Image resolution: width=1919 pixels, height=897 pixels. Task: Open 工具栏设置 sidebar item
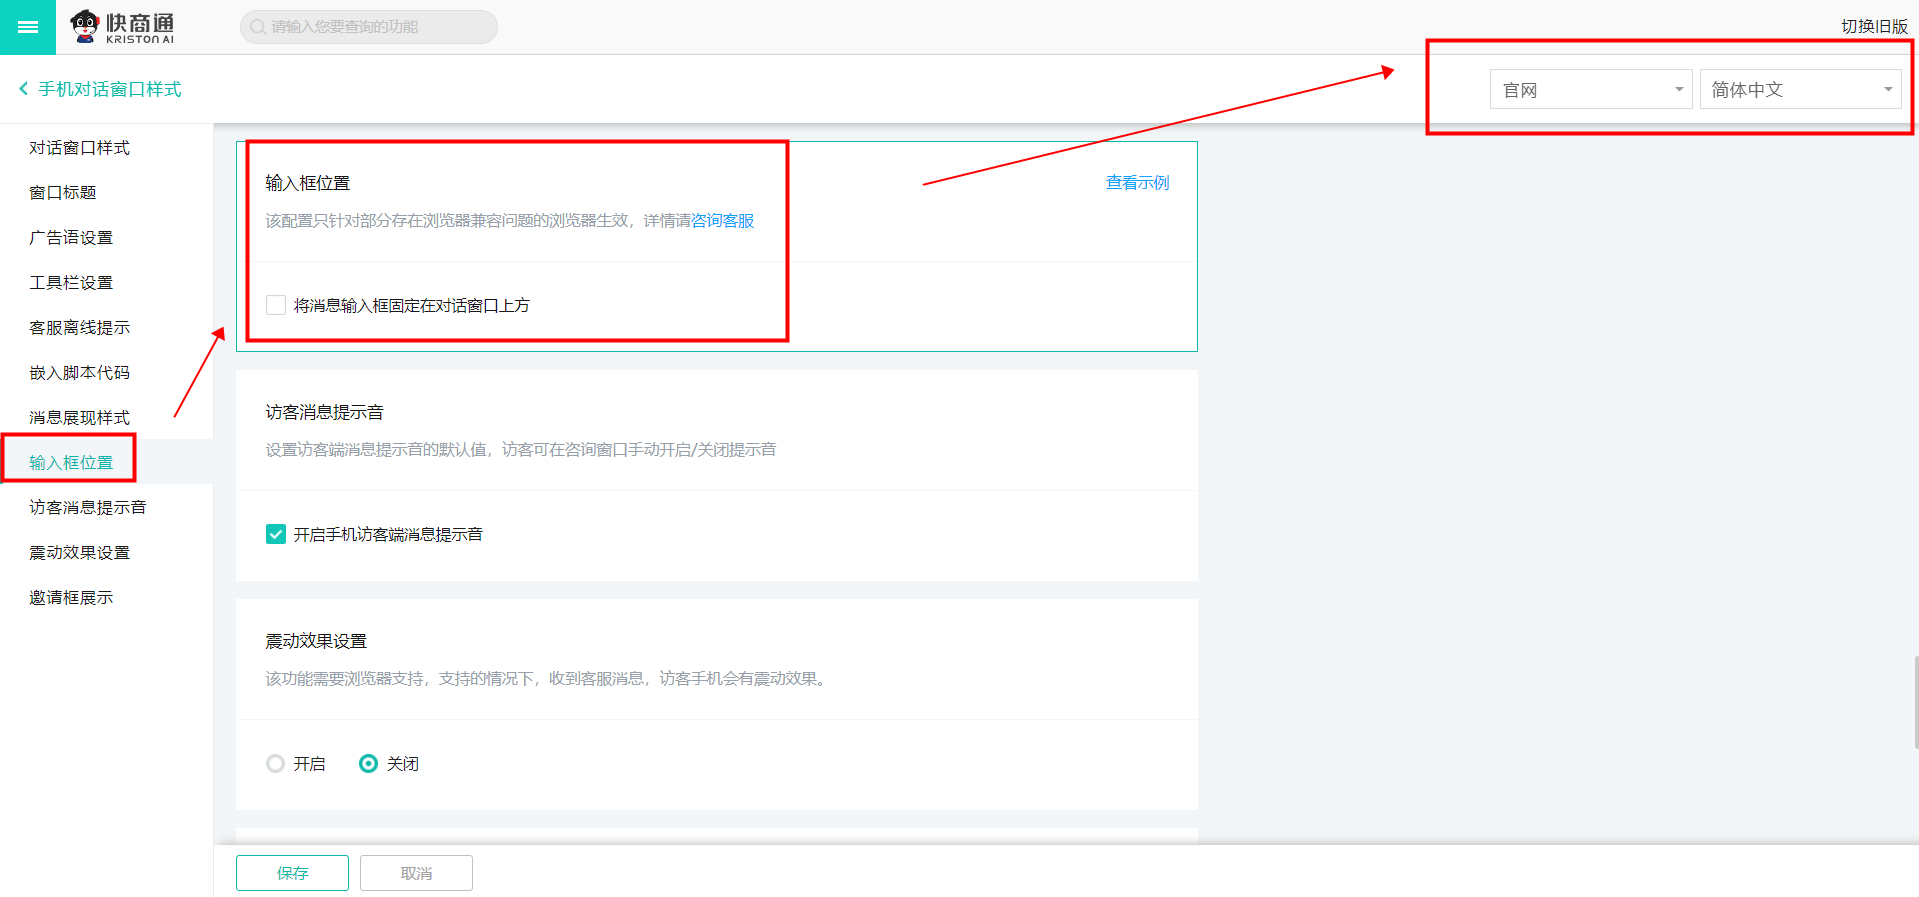(72, 283)
